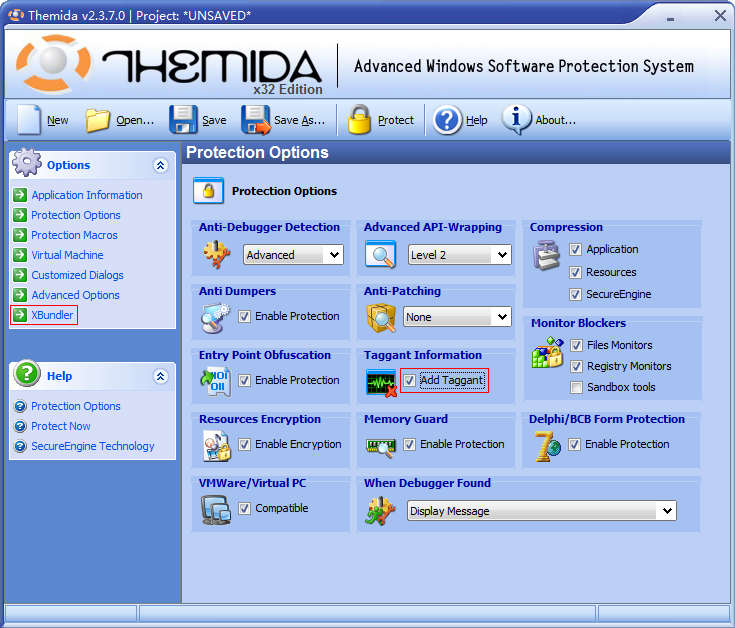Click the Help question mark toolbar icon
This screenshot has width=735, height=628.
(447, 120)
